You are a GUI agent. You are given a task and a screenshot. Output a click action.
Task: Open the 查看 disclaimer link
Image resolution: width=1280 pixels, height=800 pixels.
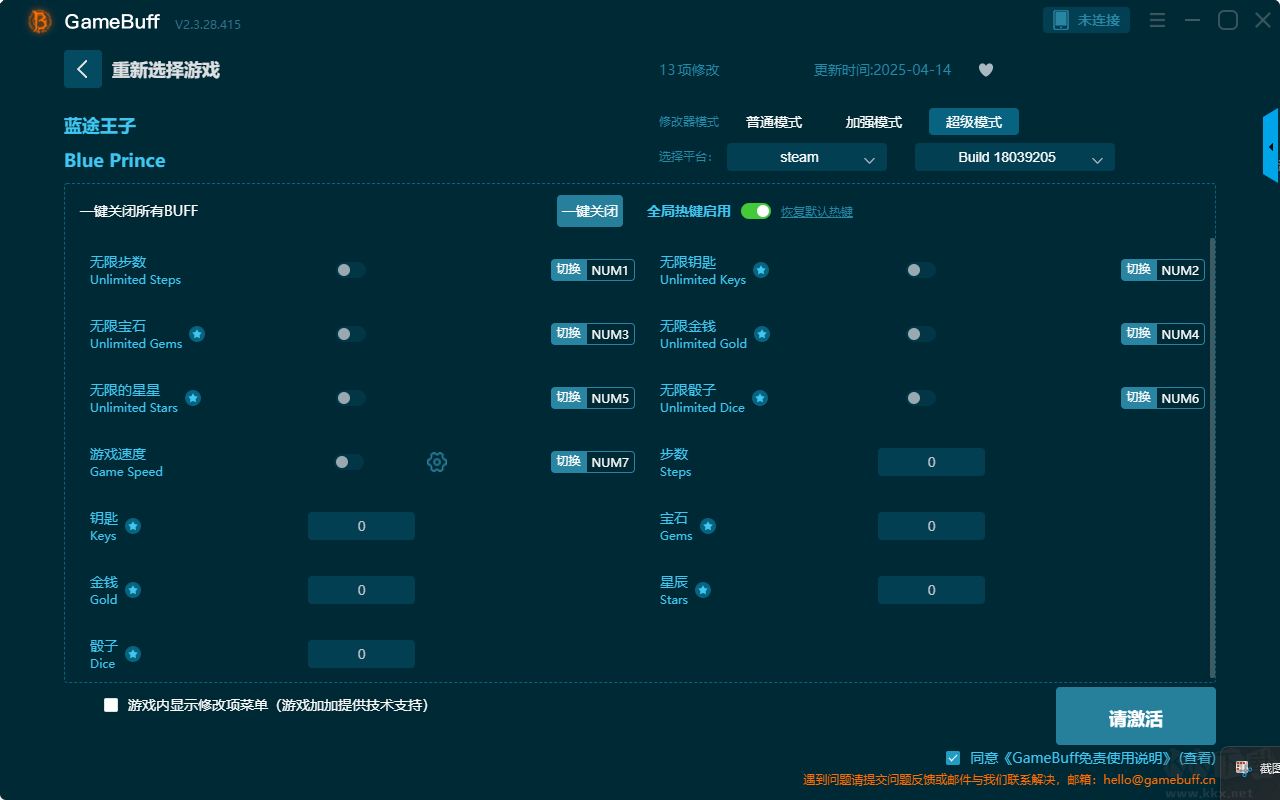click(x=1198, y=758)
